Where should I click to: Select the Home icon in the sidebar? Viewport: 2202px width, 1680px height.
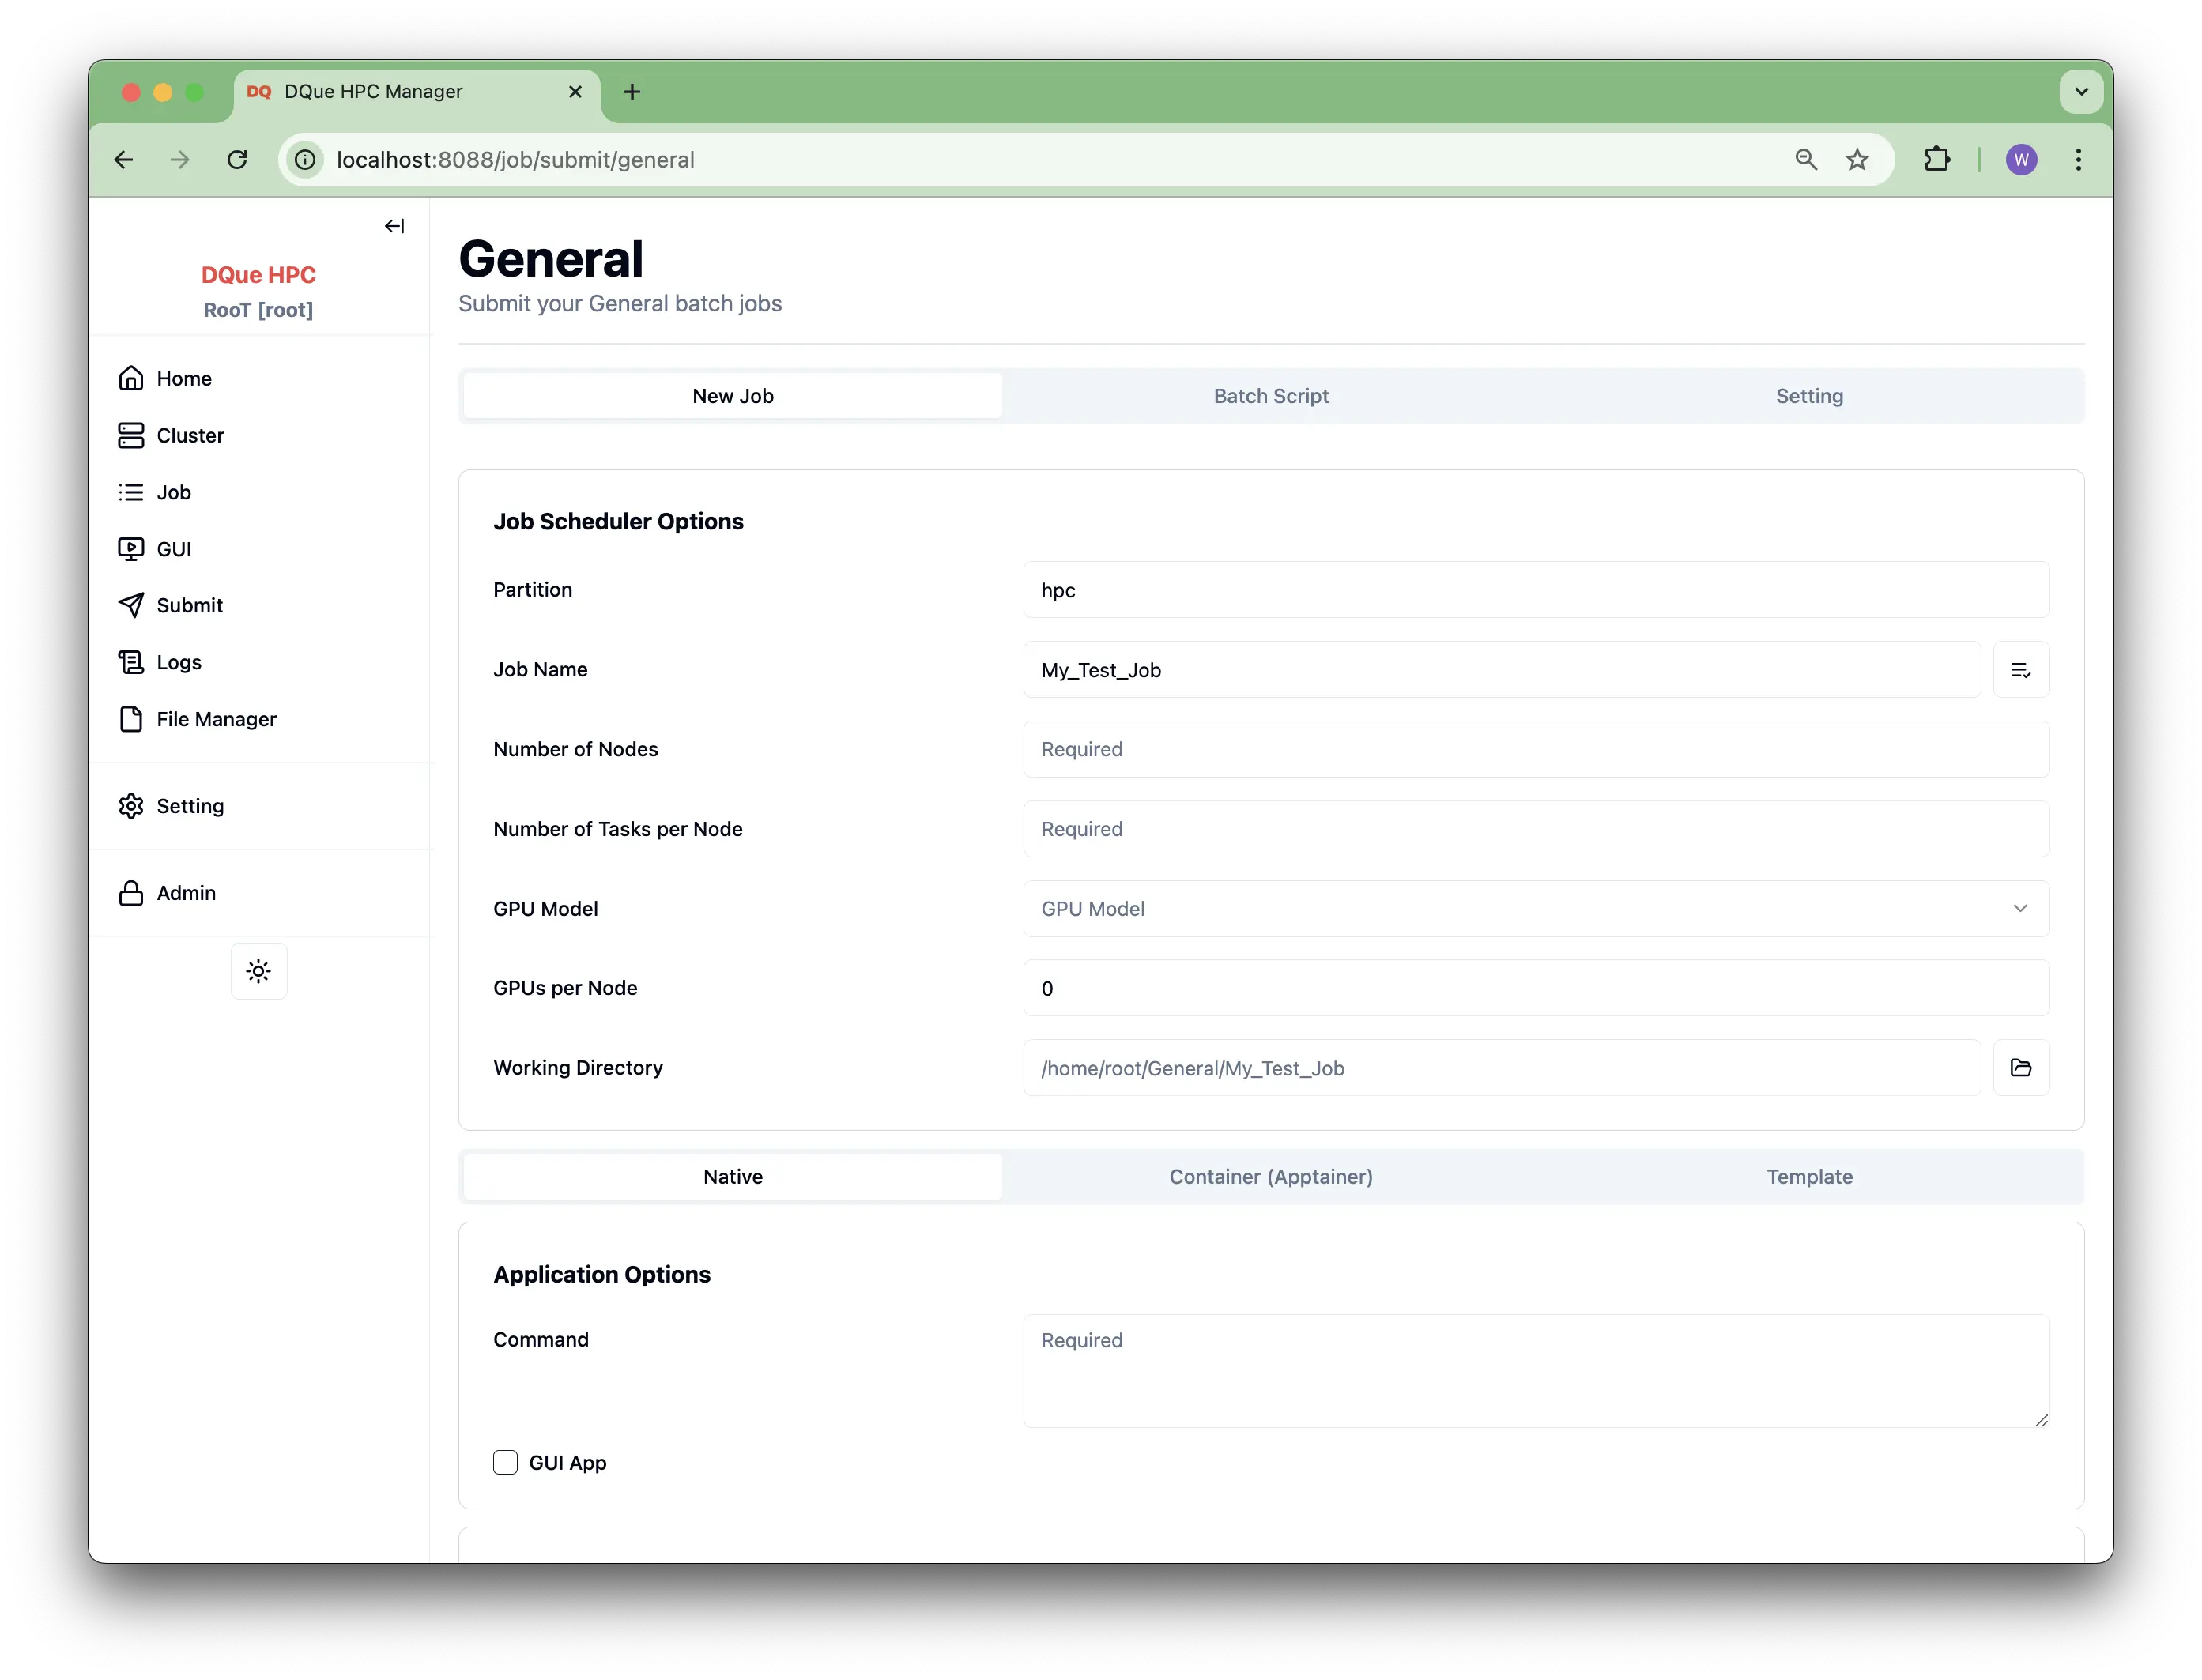tap(133, 378)
